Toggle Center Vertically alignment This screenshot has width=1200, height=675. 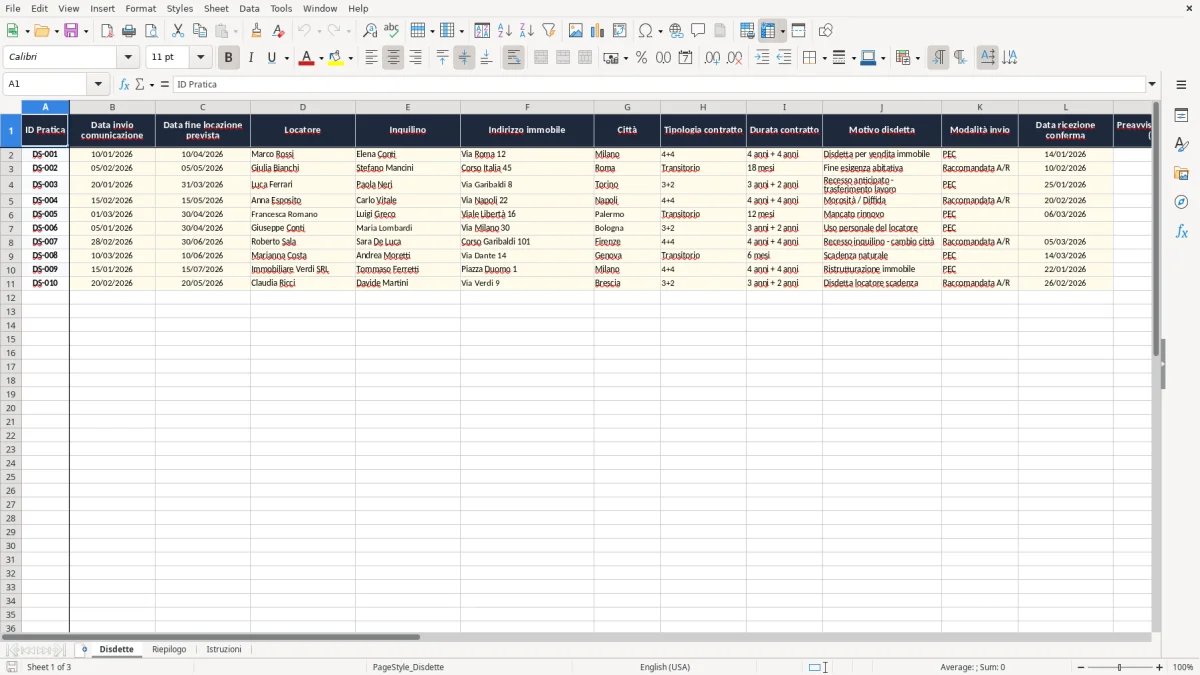coord(464,58)
